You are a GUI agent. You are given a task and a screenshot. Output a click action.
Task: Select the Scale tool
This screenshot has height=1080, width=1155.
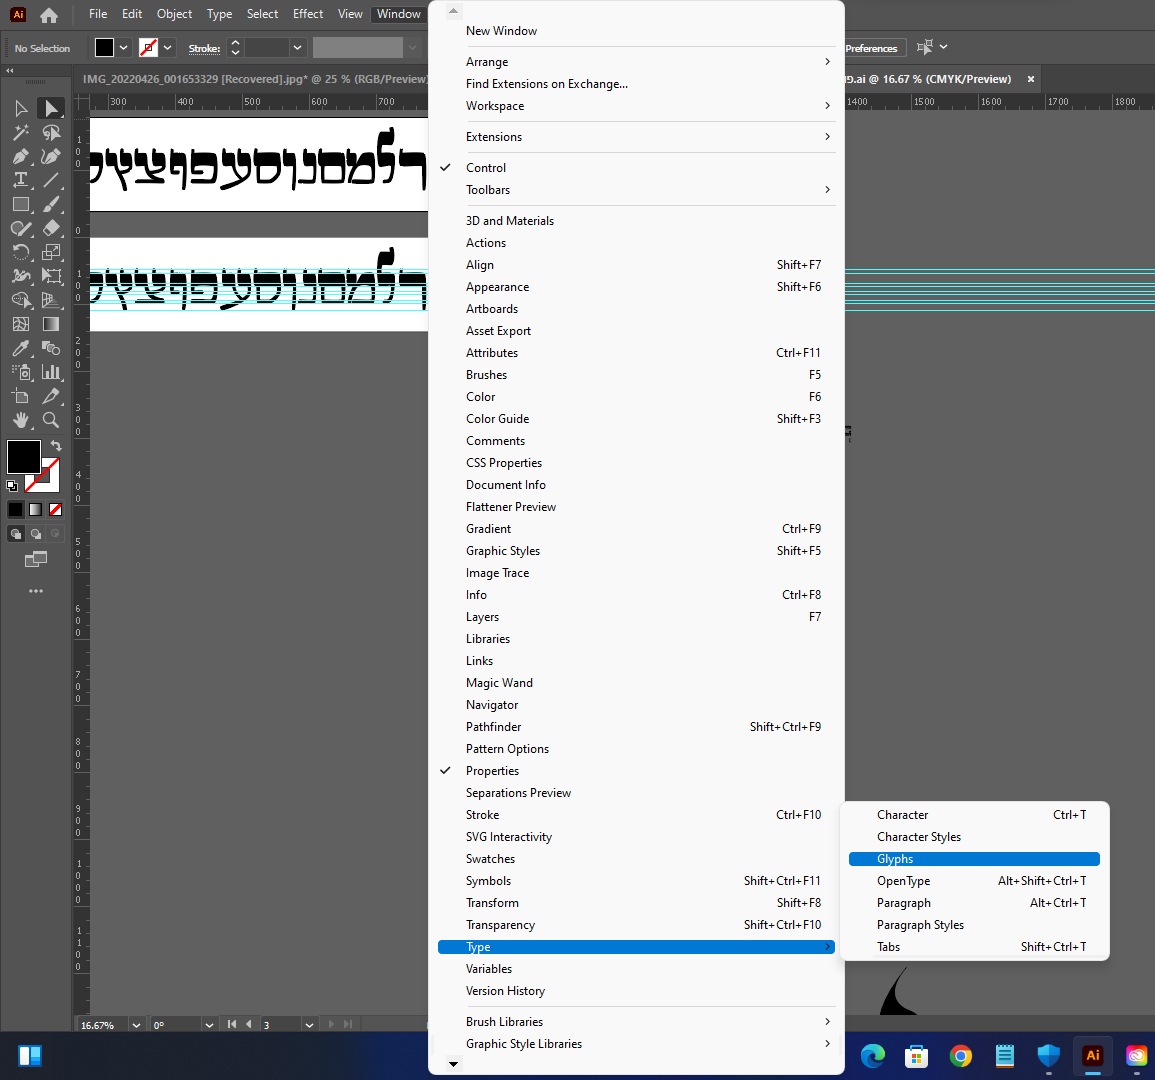pyautogui.click(x=51, y=253)
